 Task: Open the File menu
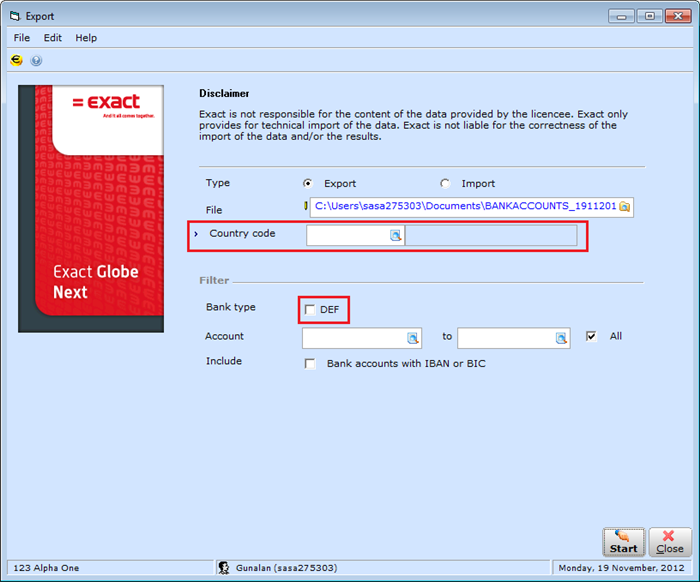22,38
